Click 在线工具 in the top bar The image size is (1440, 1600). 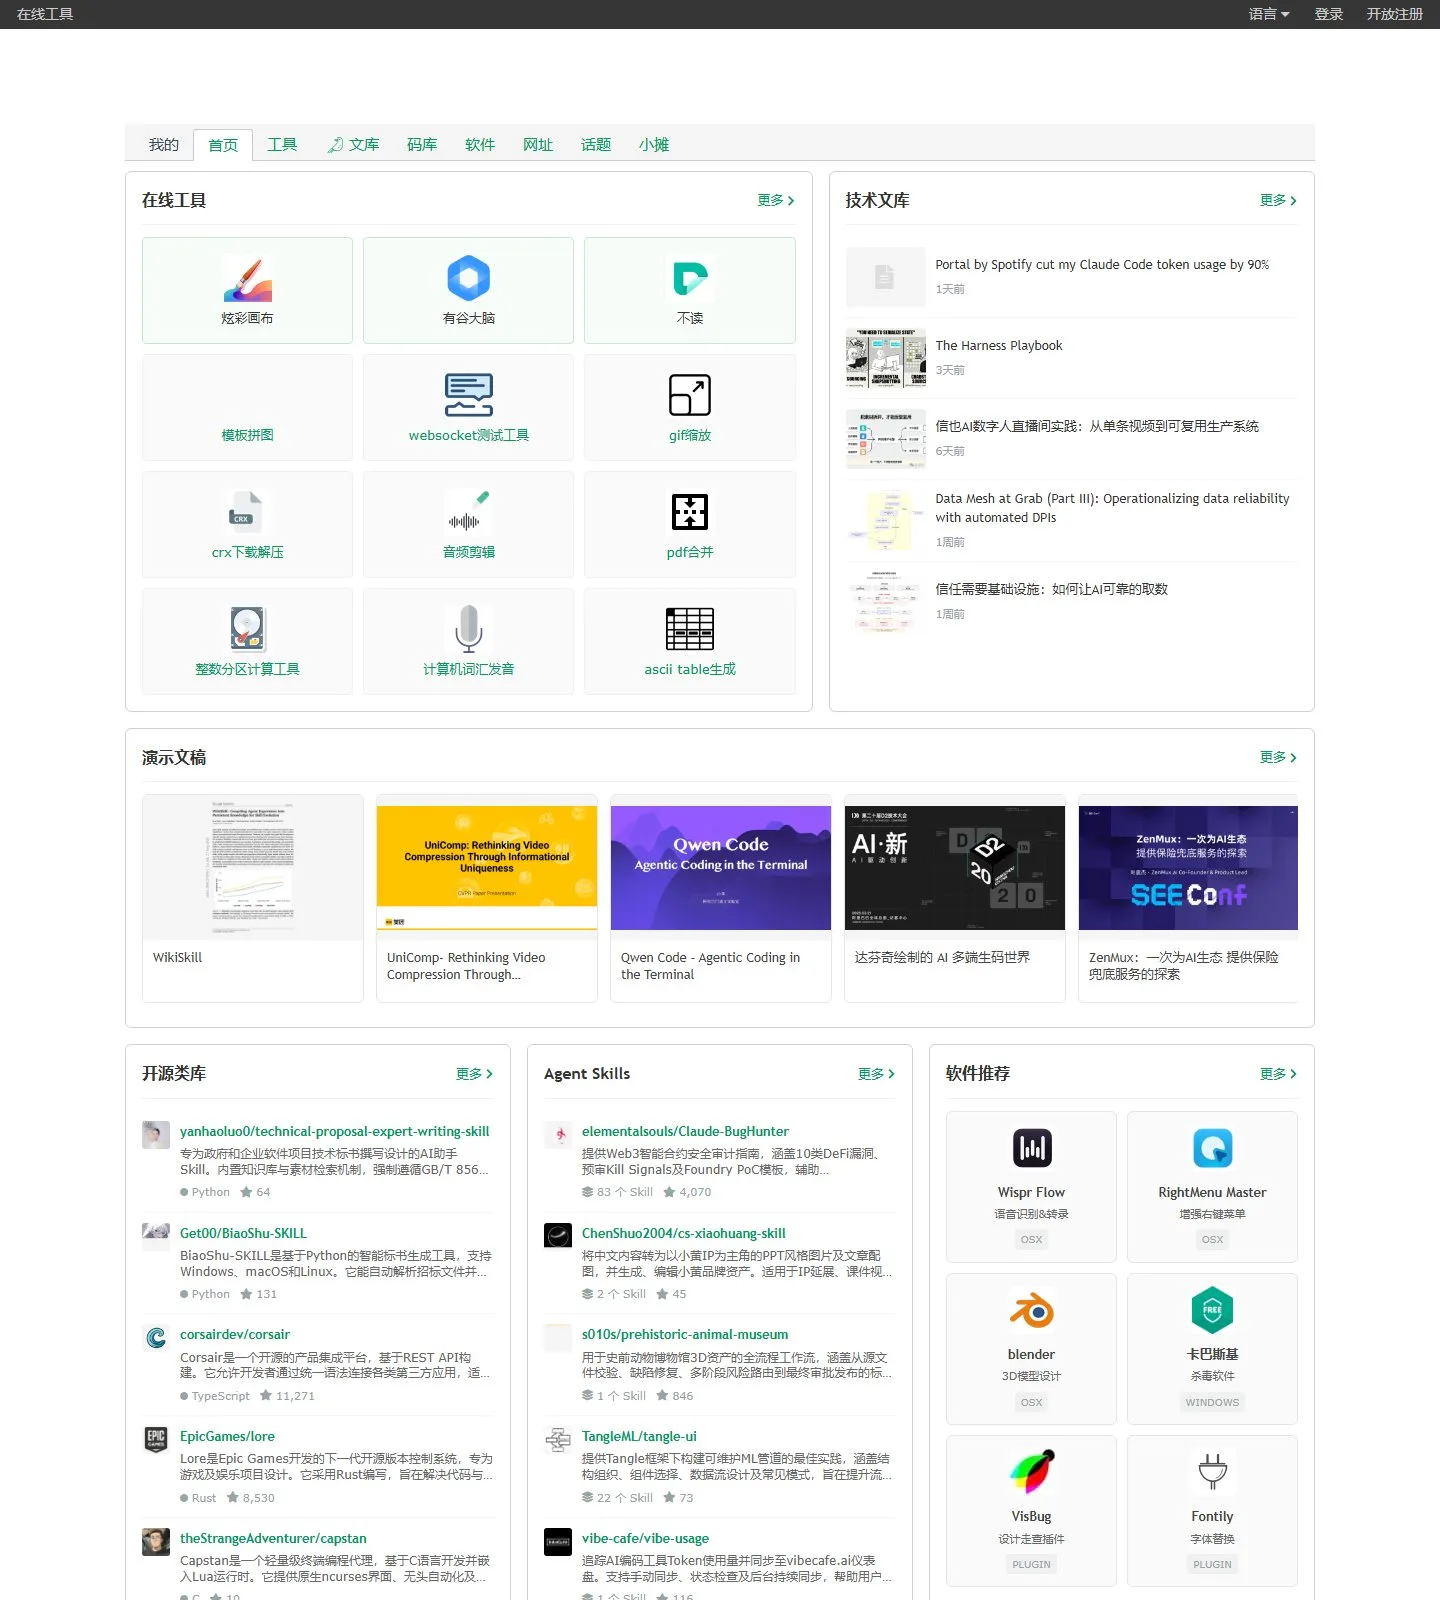click(45, 14)
